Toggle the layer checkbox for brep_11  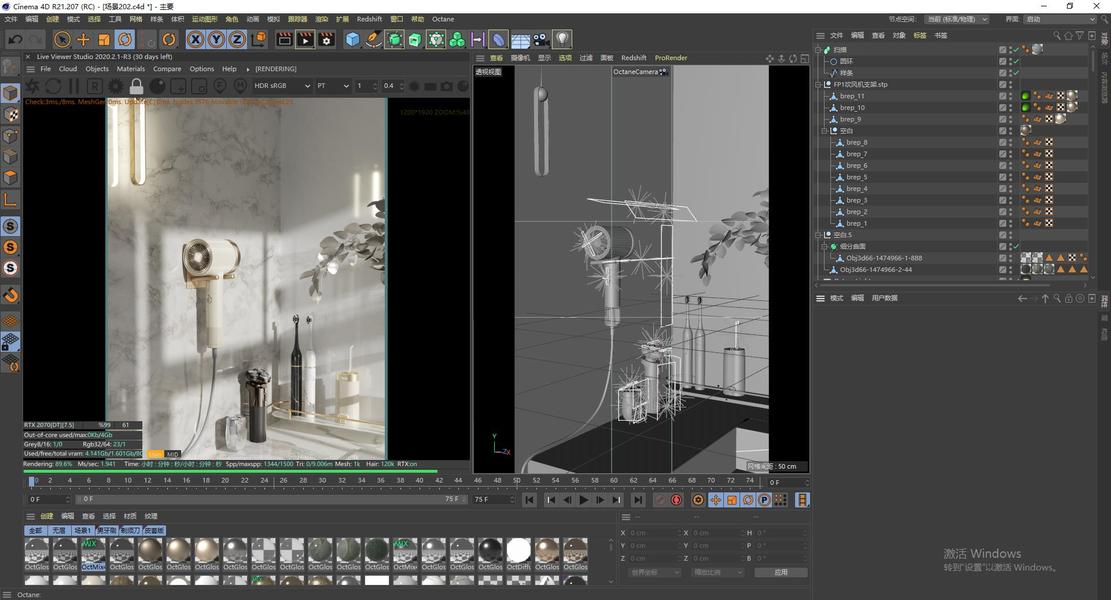coord(1003,96)
